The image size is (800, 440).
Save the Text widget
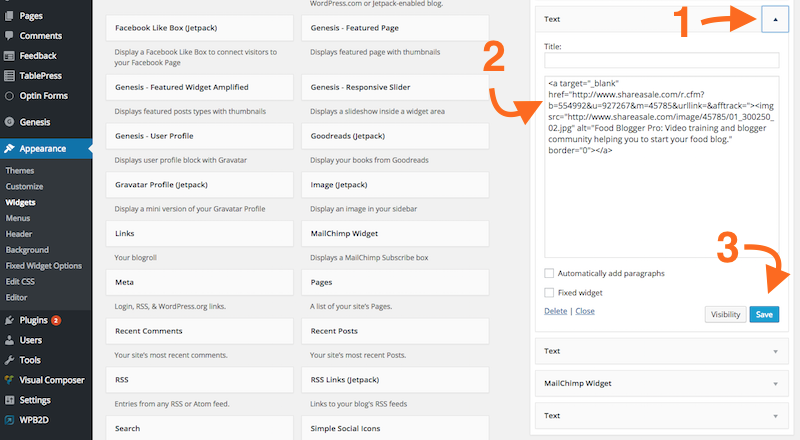[764, 314]
